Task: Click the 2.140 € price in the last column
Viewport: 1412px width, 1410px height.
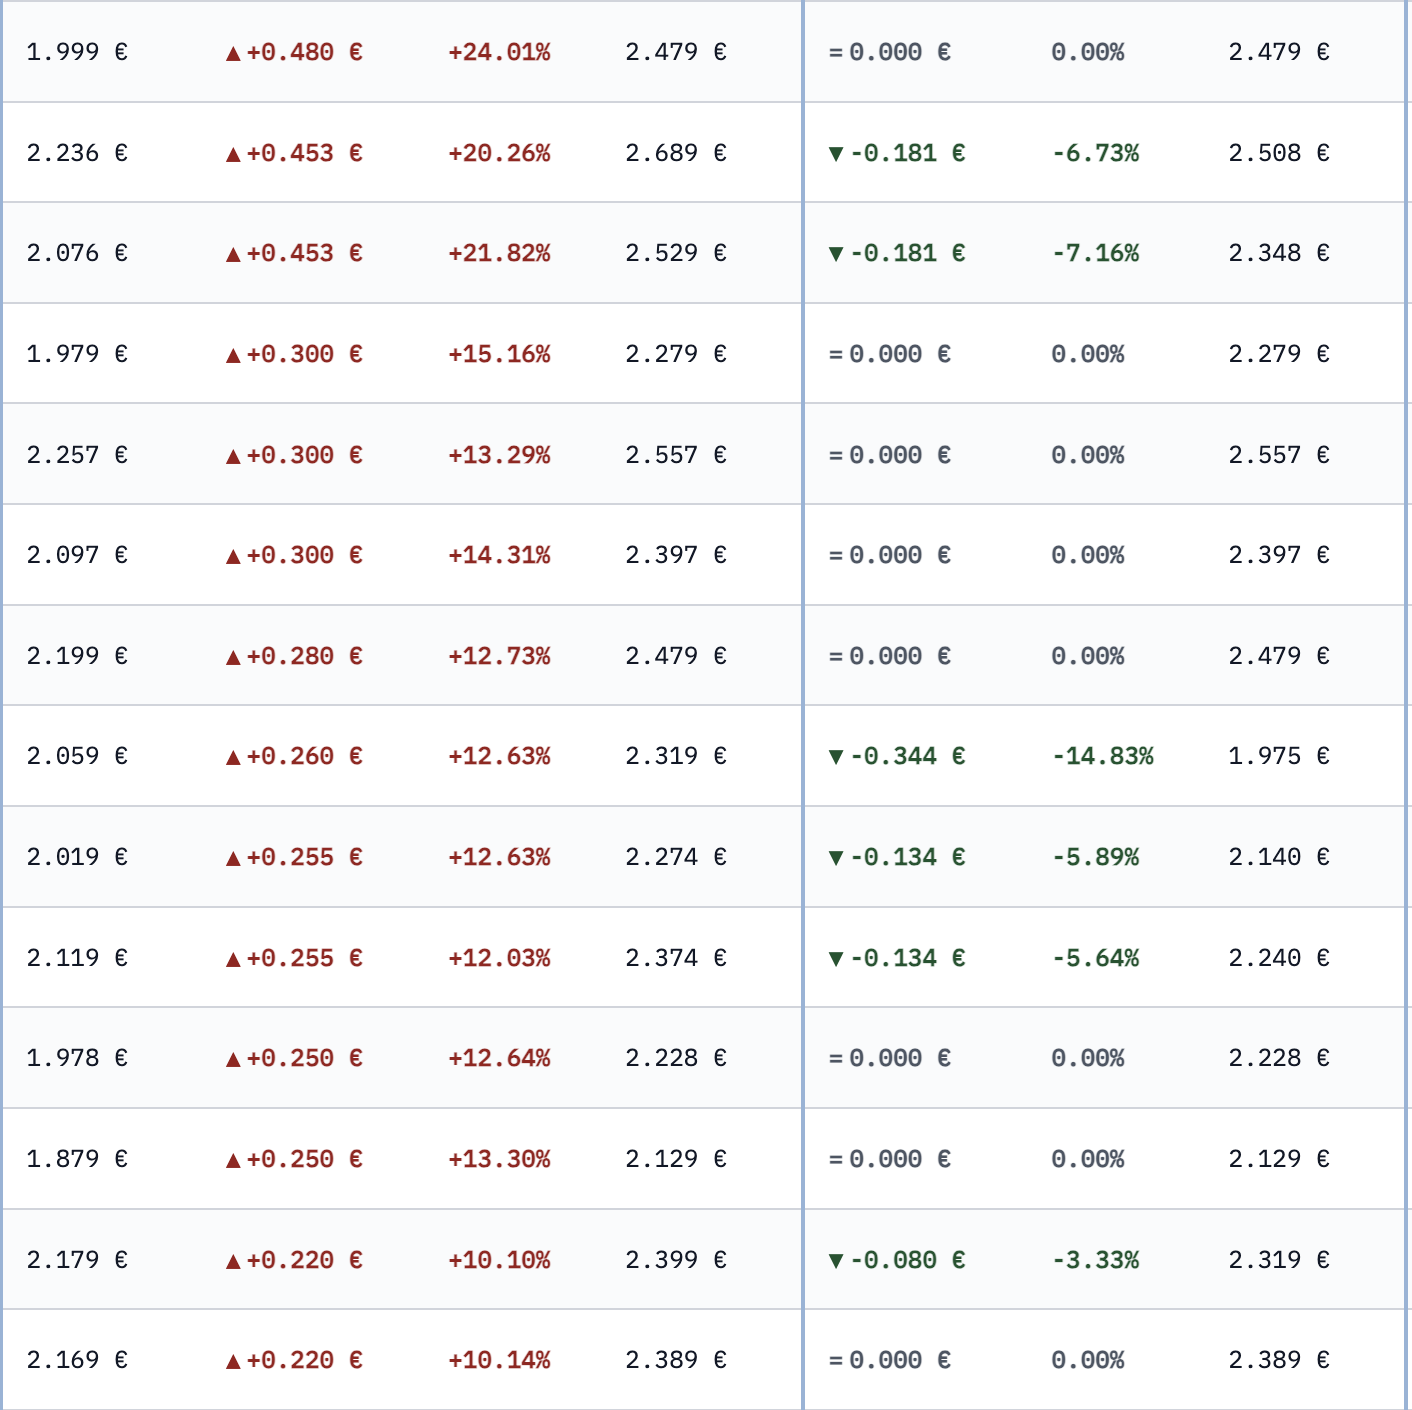Action: pyautogui.click(x=1278, y=857)
